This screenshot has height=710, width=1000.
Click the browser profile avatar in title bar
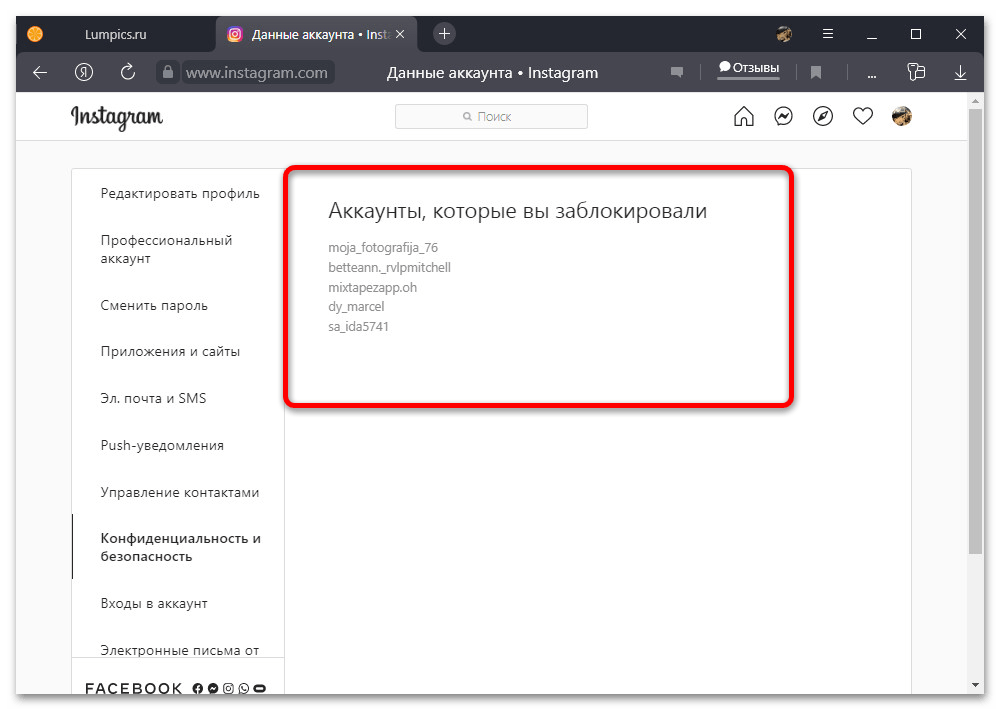(x=784, y=34)
